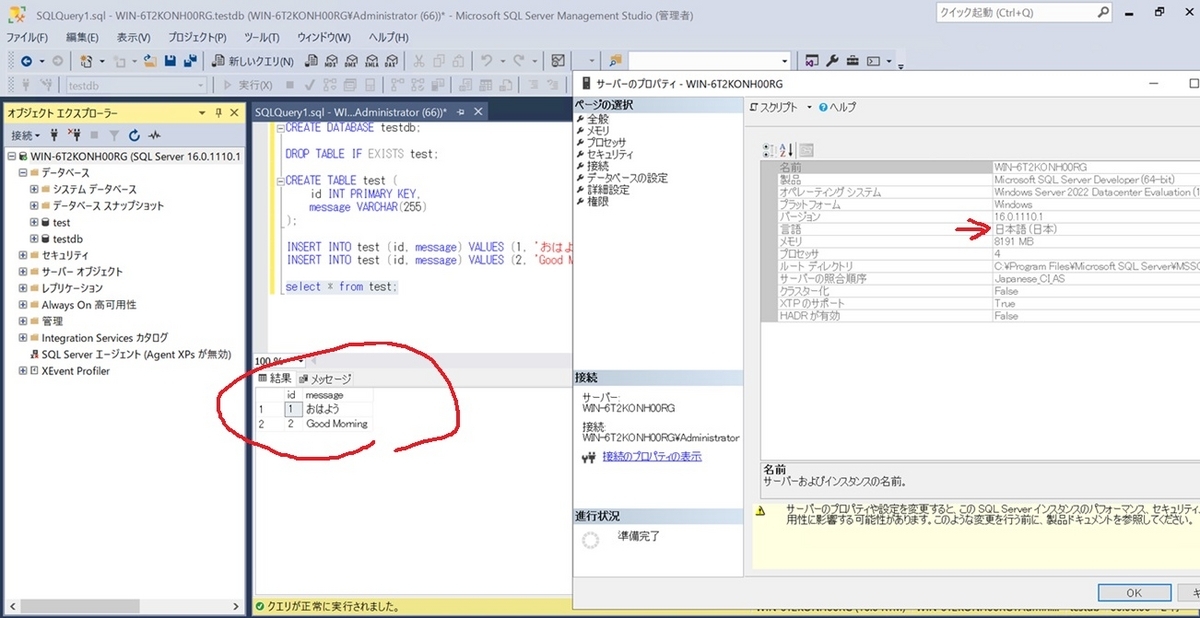This screenshot has width=1200, height=618.
Task: Select the test database in tree
Action: 61,223
